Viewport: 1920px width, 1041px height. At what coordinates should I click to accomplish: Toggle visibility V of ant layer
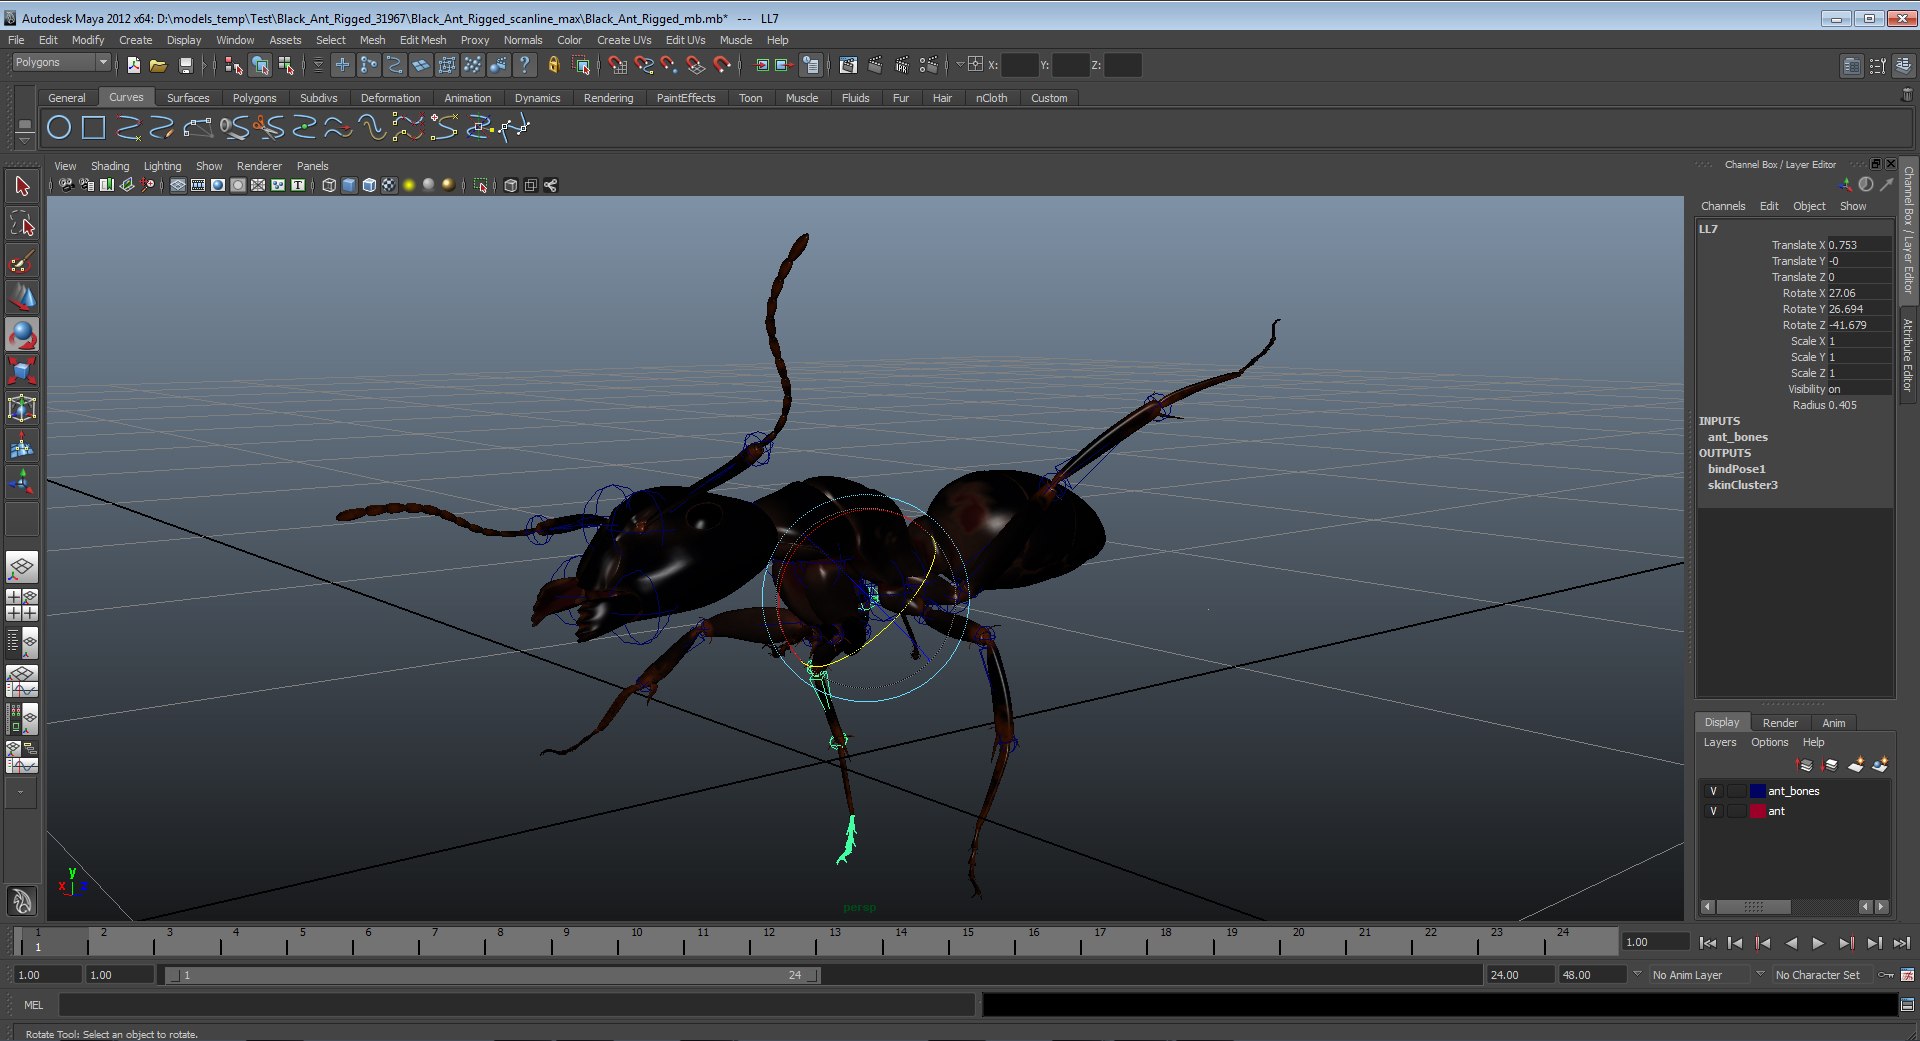pos(1713,811)
